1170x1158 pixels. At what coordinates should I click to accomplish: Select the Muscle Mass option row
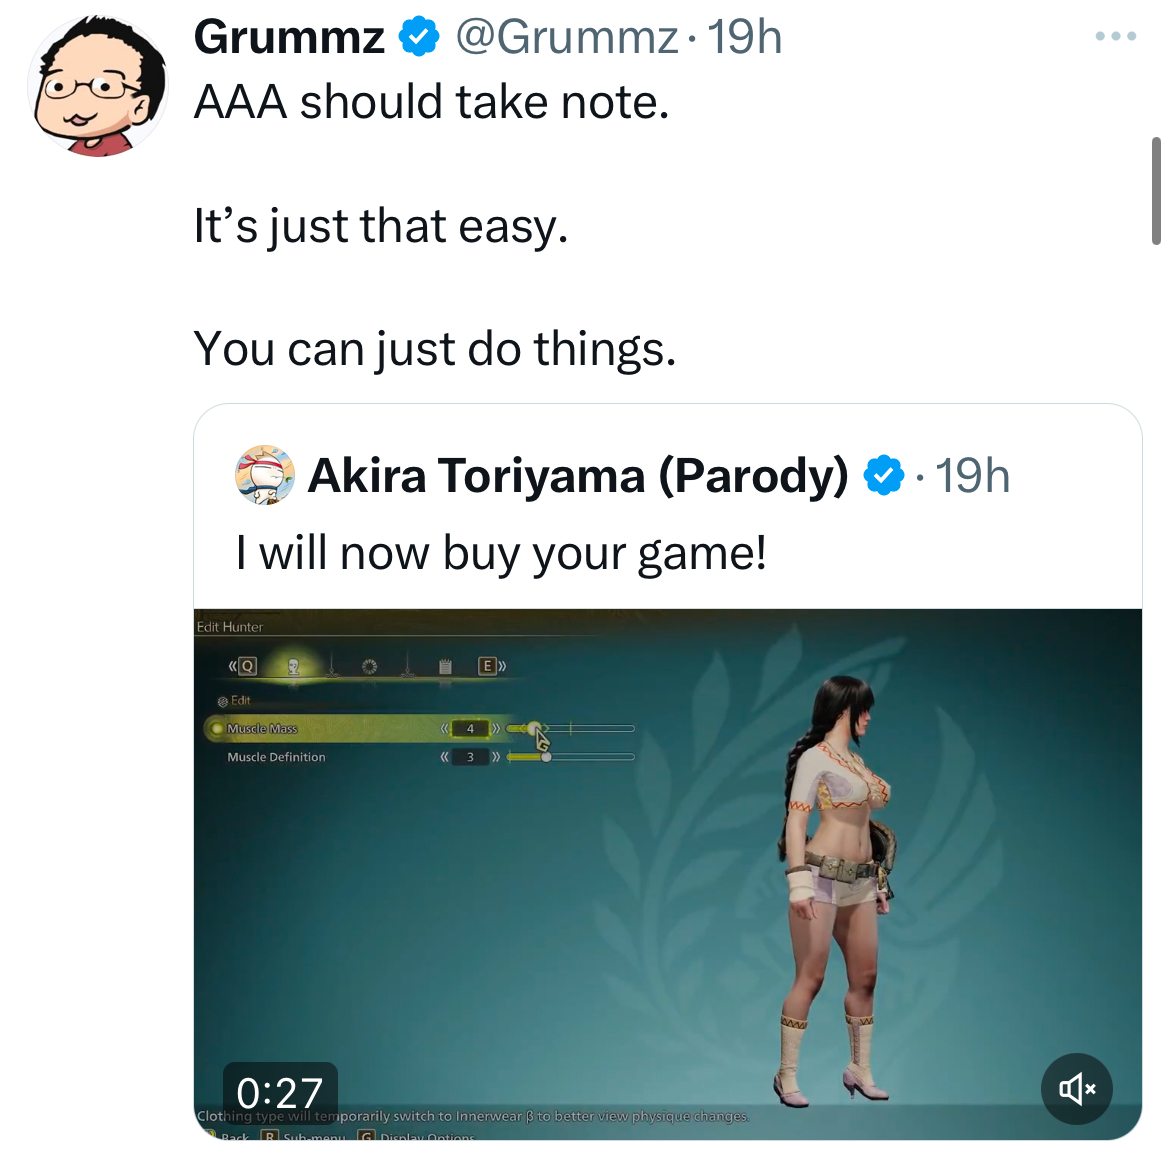(357, 728)
